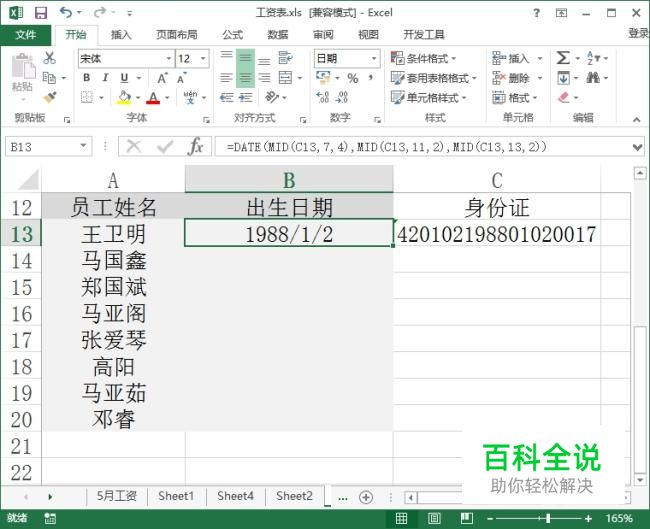Increase font size with large A icon
The height and width of the screenshot is (529, 650).
(x=162, y=78)
